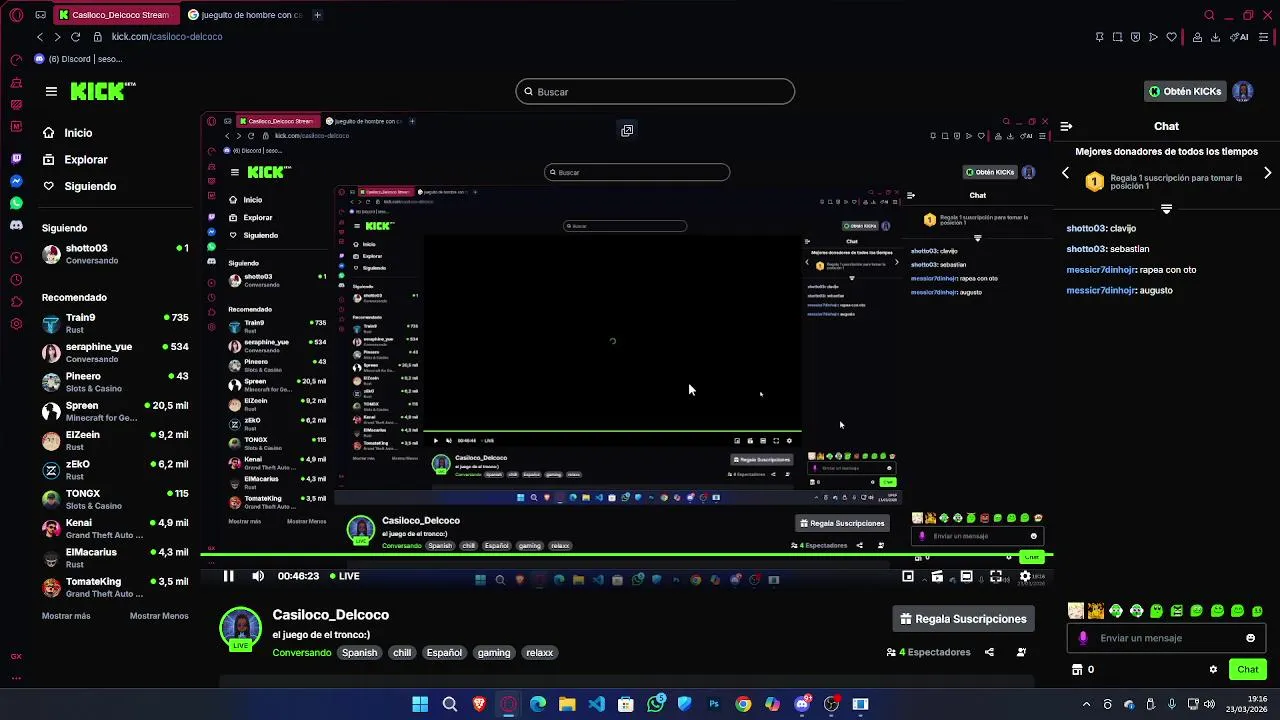Open shotto03 followed channel

(x=115, y=254)
